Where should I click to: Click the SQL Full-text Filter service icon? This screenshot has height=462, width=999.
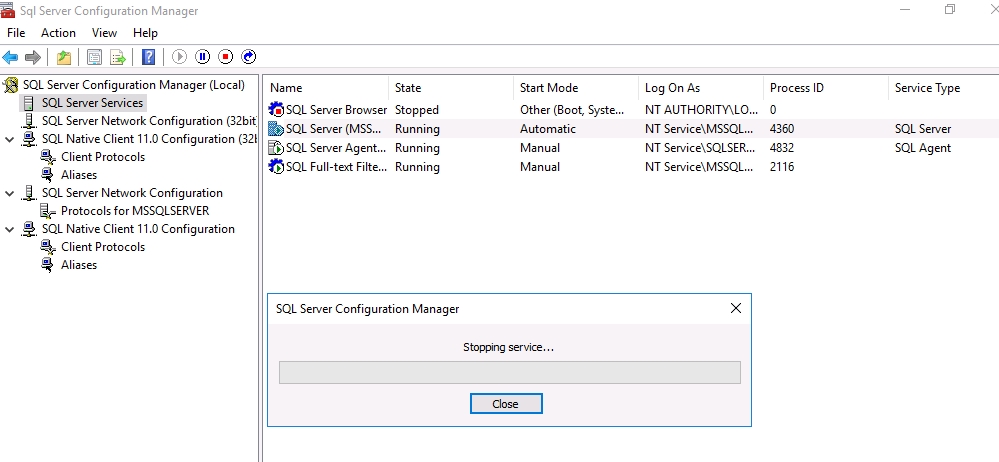coord(277,167)
